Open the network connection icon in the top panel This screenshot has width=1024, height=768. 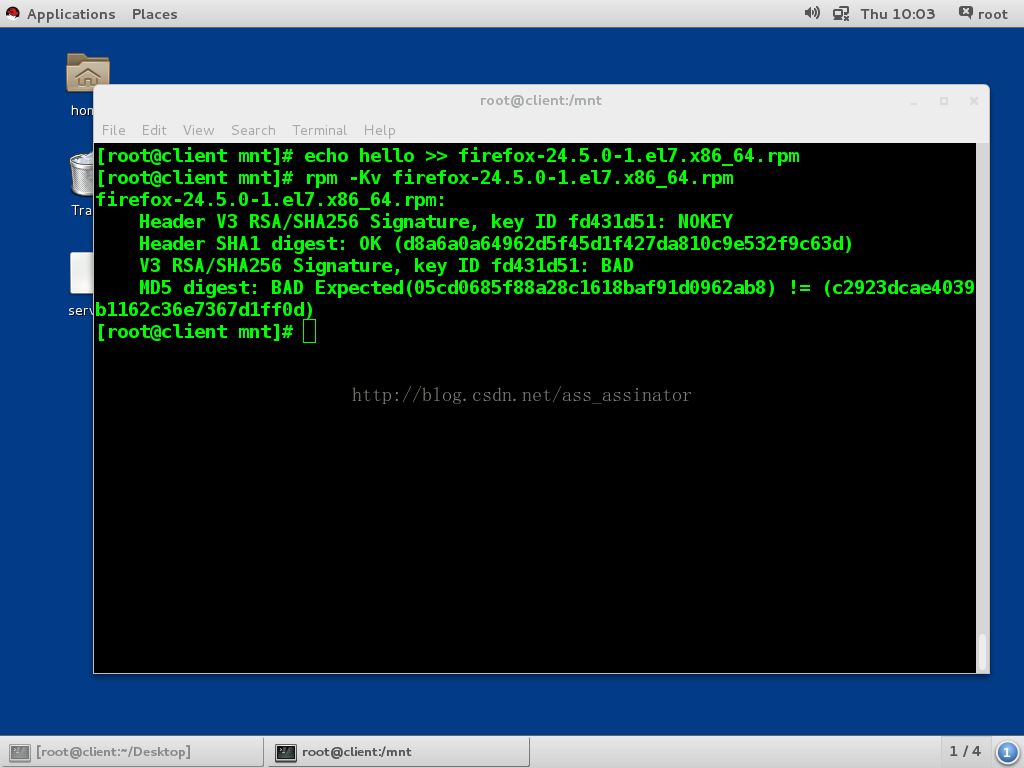pos(840,13)
